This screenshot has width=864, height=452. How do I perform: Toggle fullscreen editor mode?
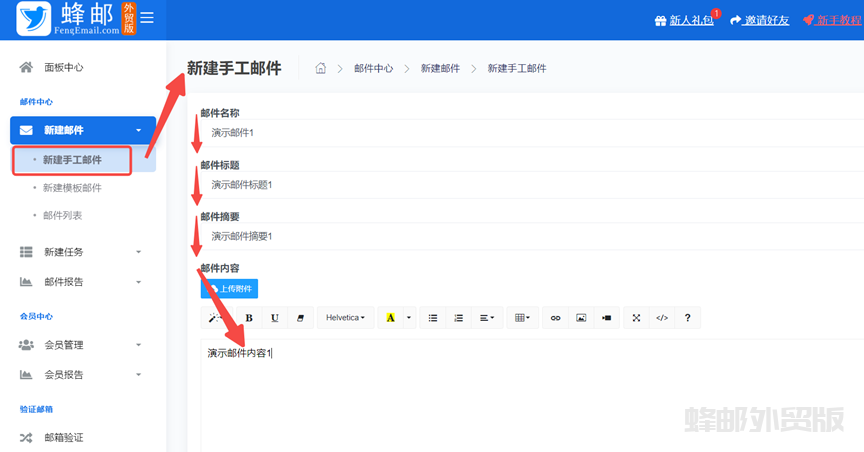click(636, 318)
